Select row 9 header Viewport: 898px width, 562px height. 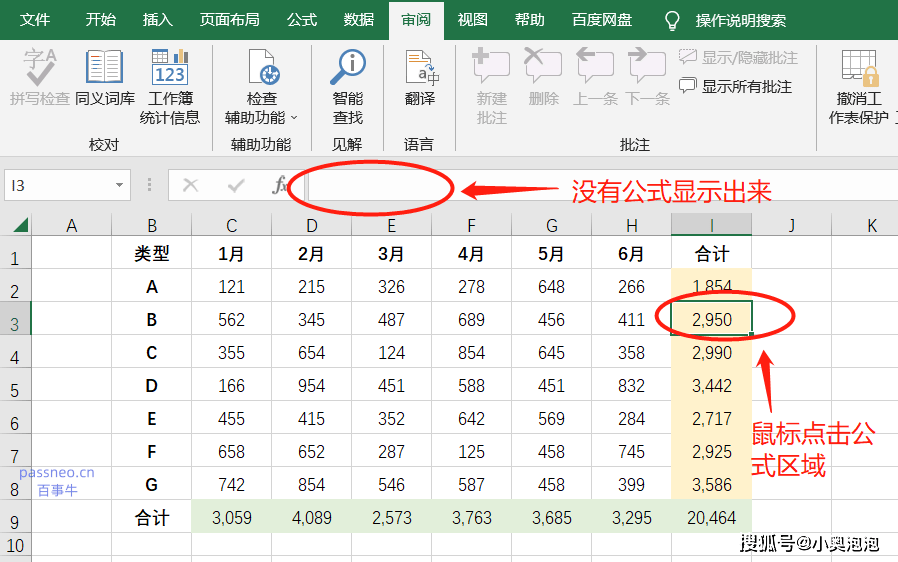click(x=15, y=517)
